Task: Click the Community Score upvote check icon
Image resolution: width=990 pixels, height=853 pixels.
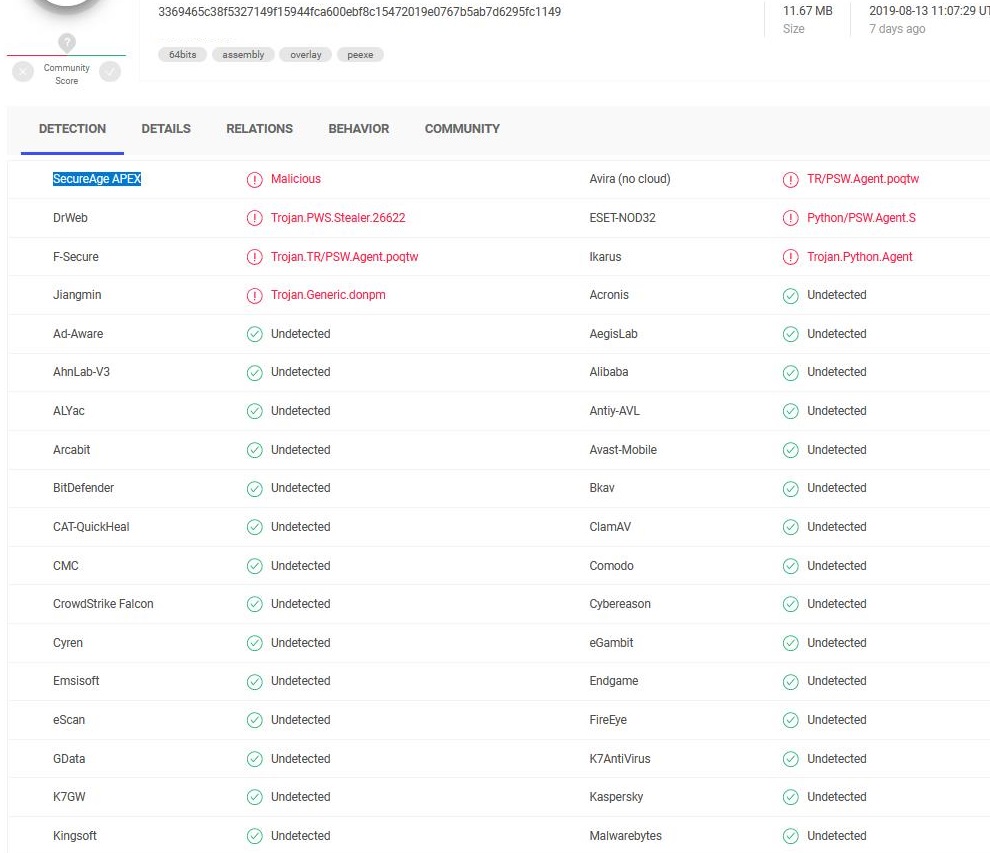Action: (x=110, y=72)
